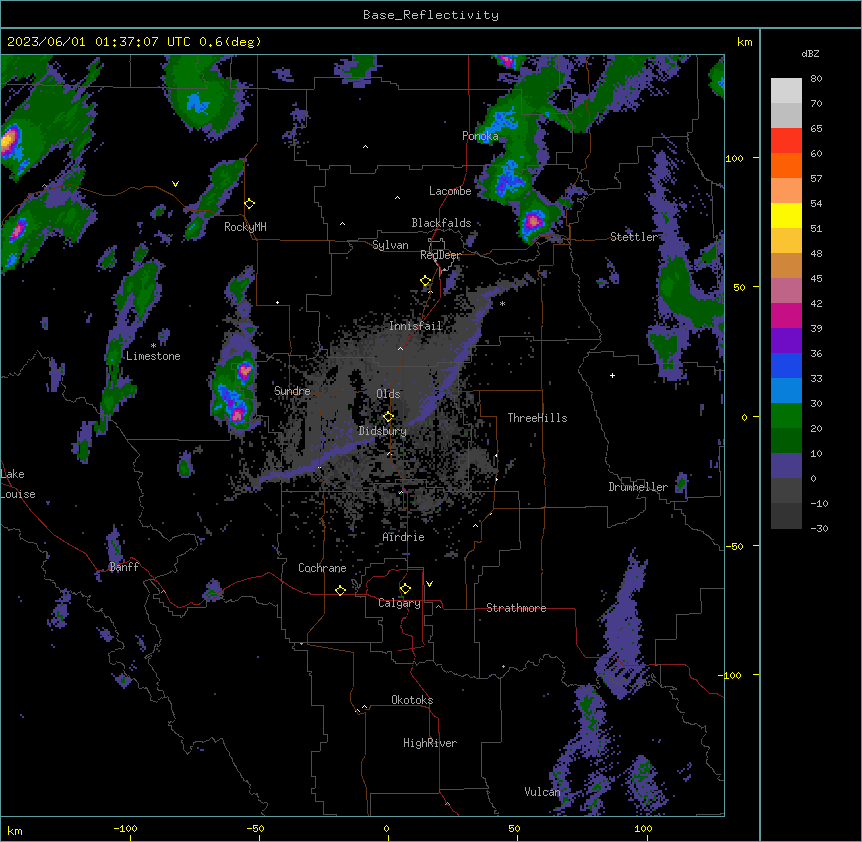The image size is (862, 842).
Task: Click the Cochrane town label
Action: [x=322, y=568]
